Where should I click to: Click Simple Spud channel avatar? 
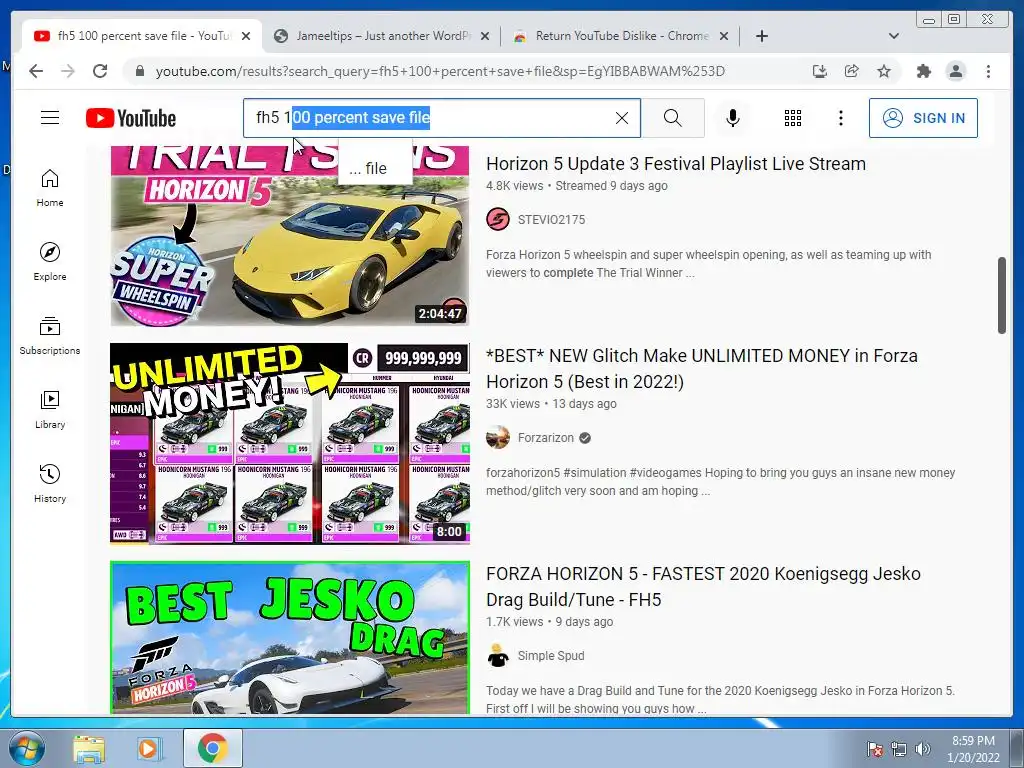pyautogui.click(x=498, y=656)
